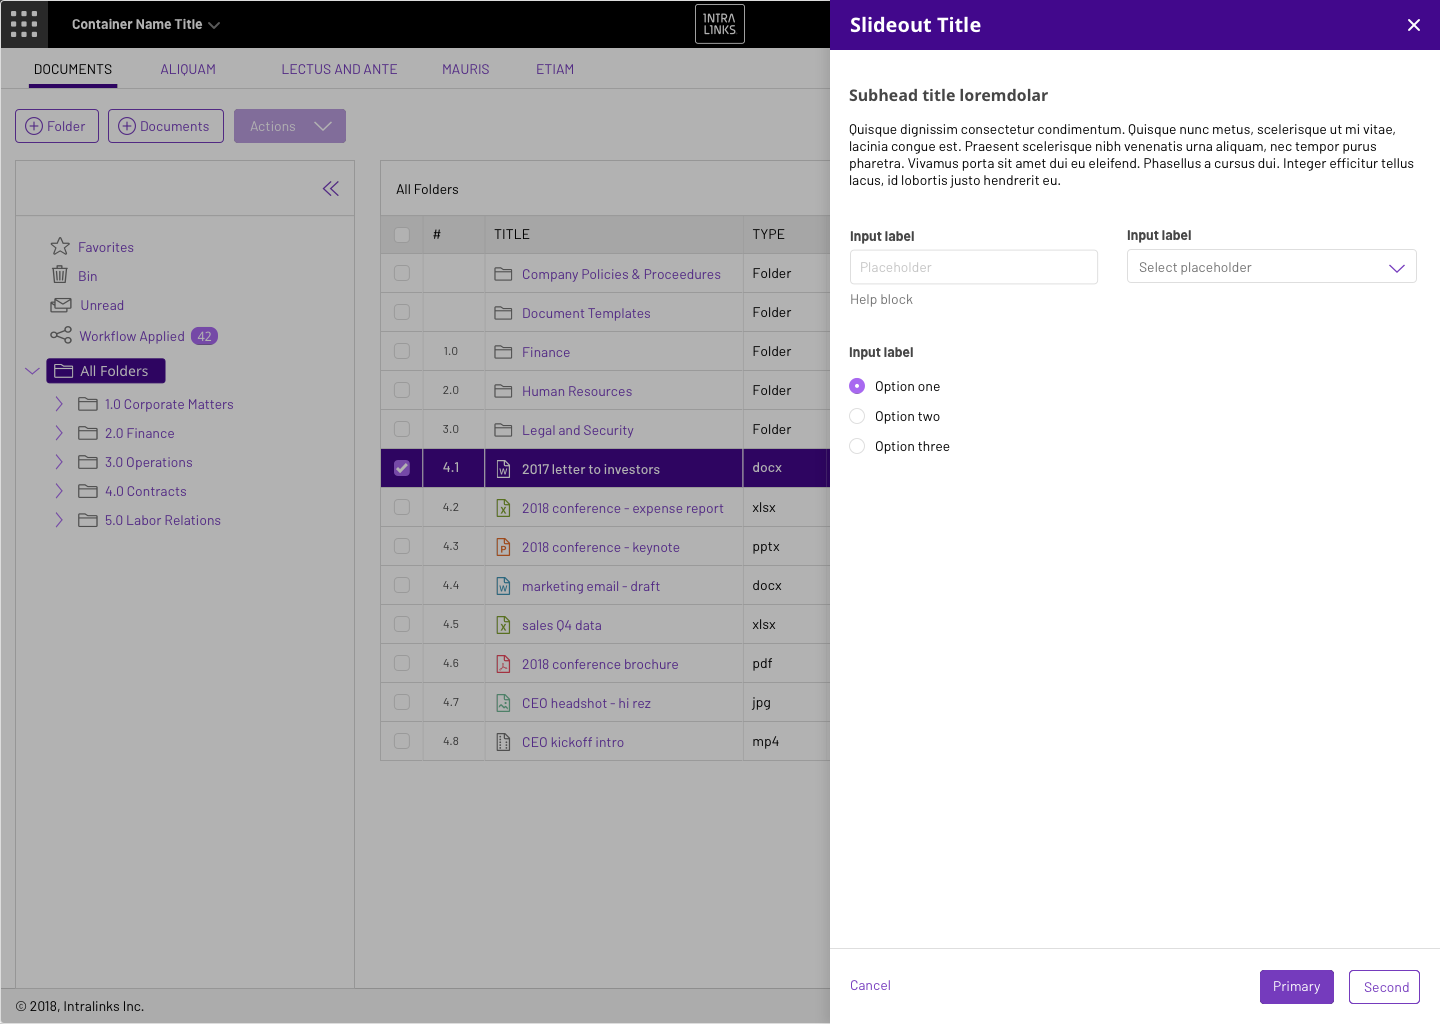
Task: Click the Word icon for marketing email
Action: (504, 586)
